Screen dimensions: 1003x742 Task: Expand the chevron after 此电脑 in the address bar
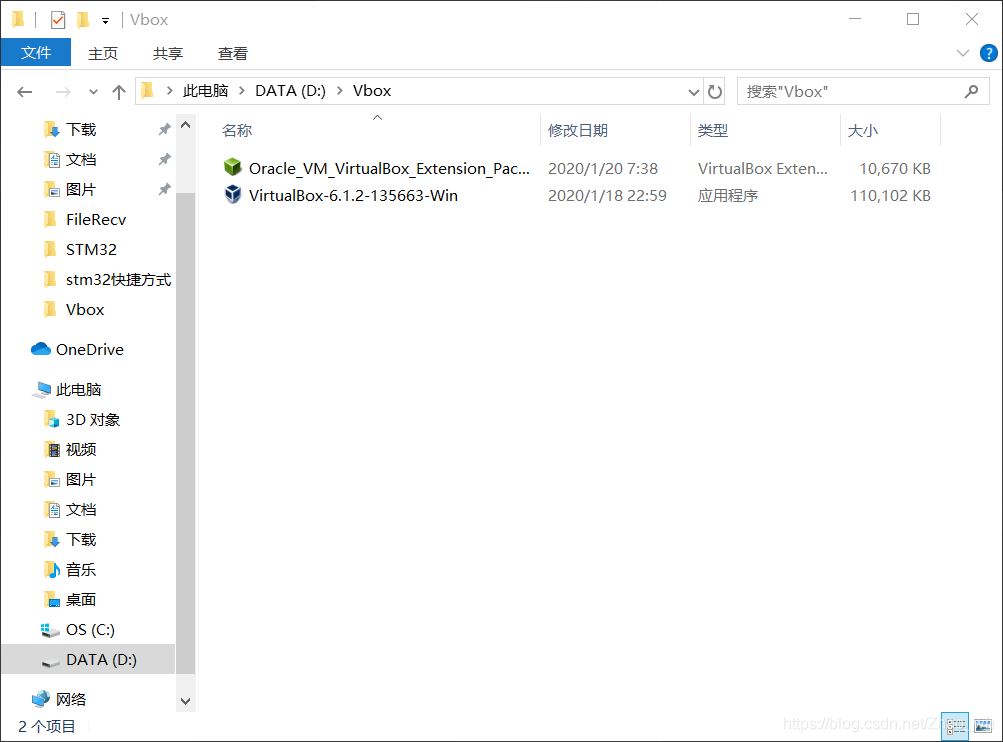tap(242, 91)
